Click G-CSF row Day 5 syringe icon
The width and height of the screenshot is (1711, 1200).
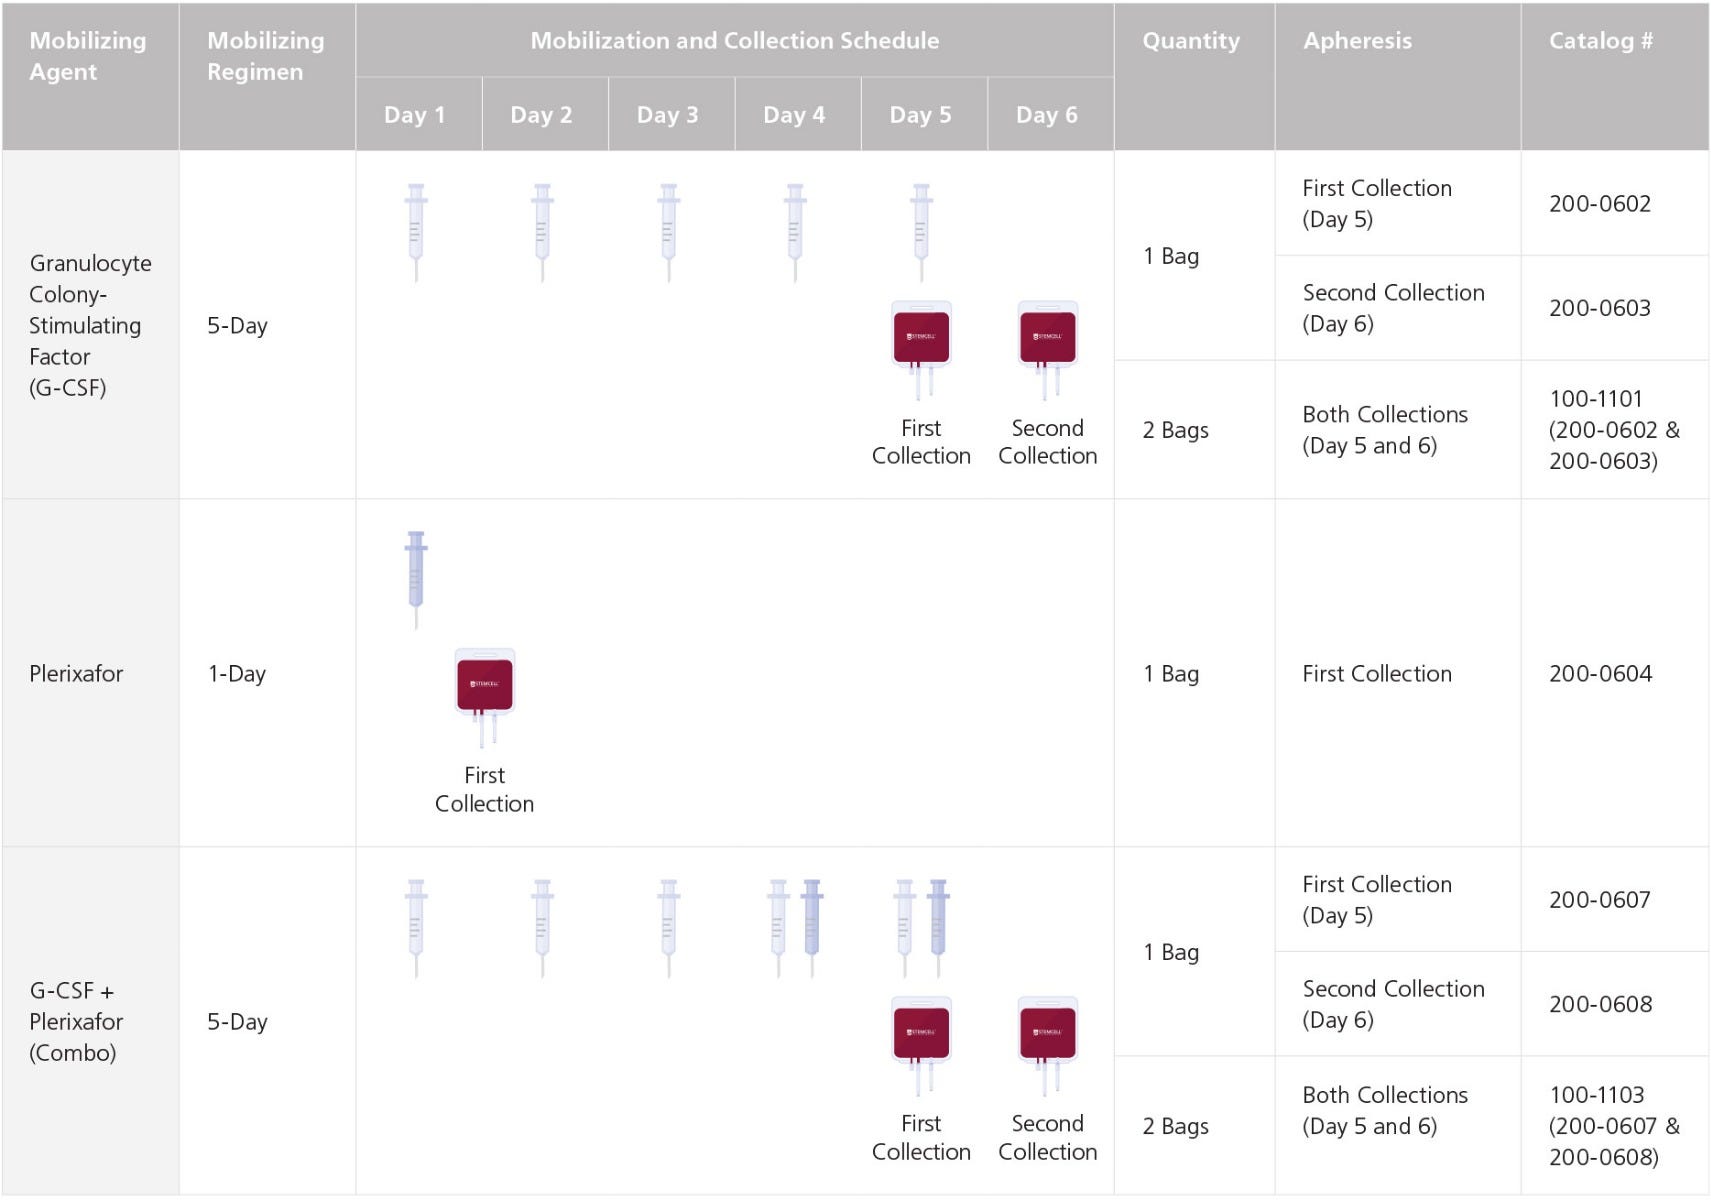click(x=921, y=231)
